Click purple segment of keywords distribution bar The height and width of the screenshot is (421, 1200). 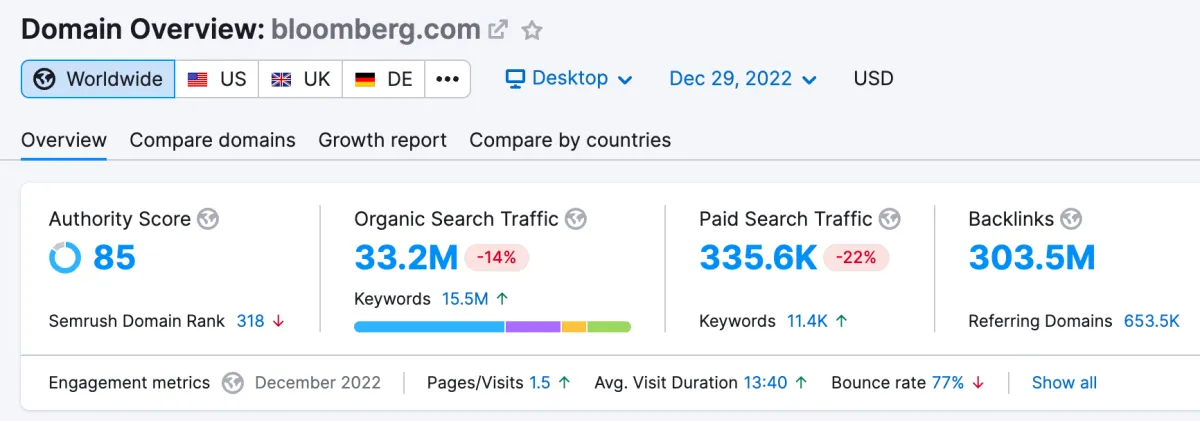[533, 326]
